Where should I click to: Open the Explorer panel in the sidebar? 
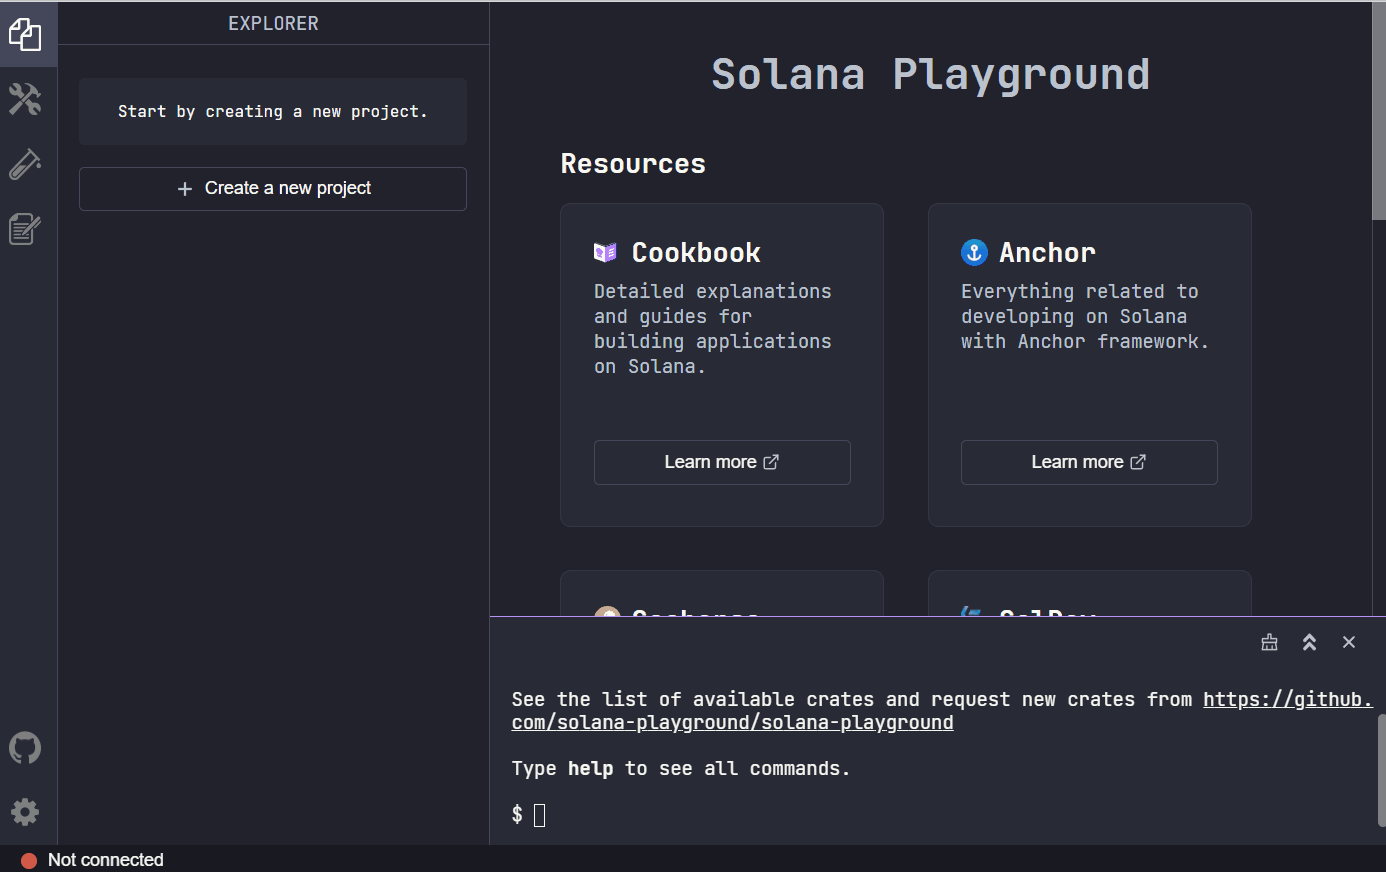coord(25,34)
